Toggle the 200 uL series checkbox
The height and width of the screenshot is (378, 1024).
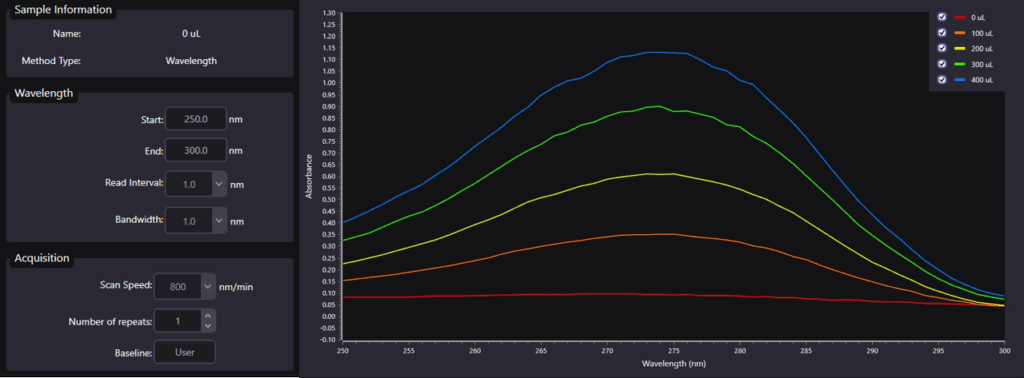click(942, 48)
